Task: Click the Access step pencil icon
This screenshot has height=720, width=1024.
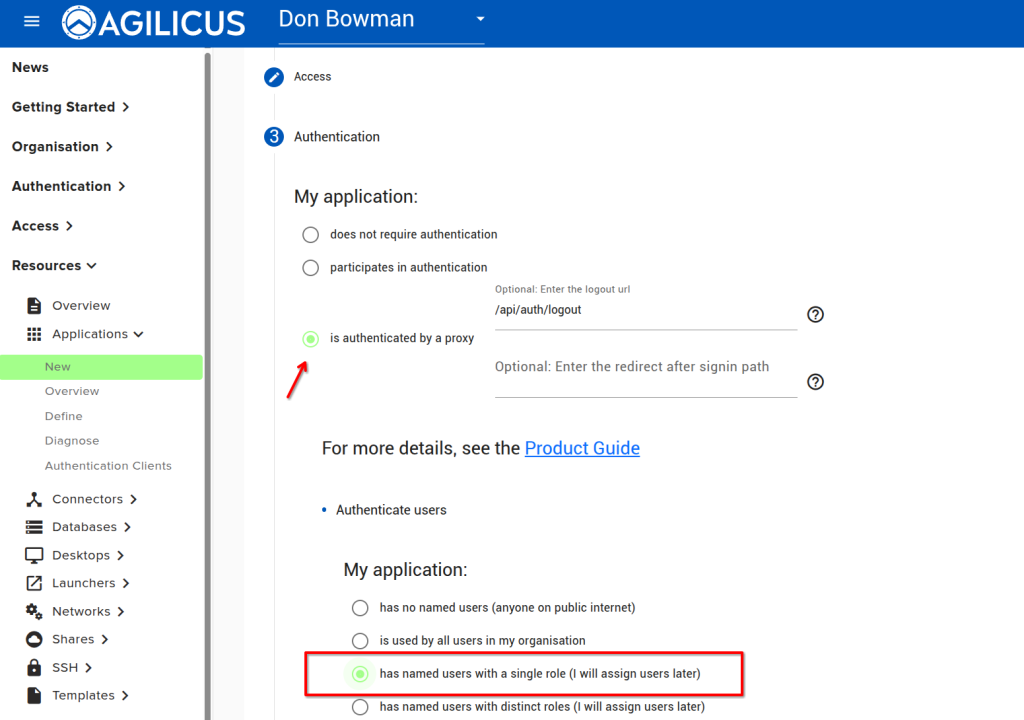Action: (x=274, y=77)
